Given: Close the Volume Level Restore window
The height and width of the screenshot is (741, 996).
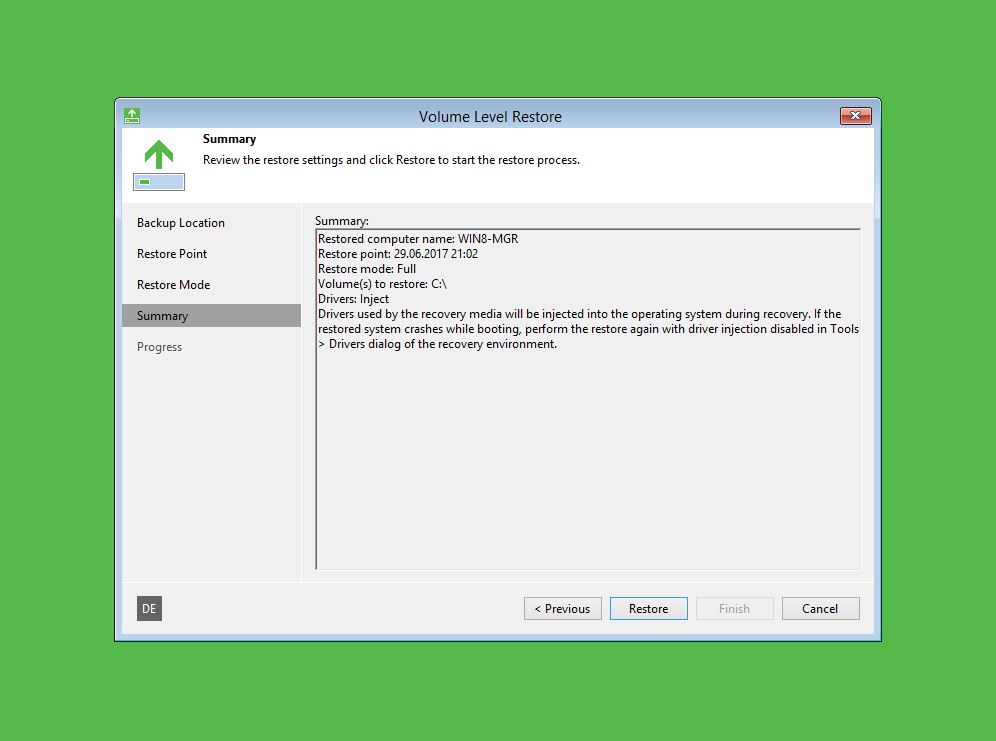Looking at the screenshot, I should pos(855,116).
